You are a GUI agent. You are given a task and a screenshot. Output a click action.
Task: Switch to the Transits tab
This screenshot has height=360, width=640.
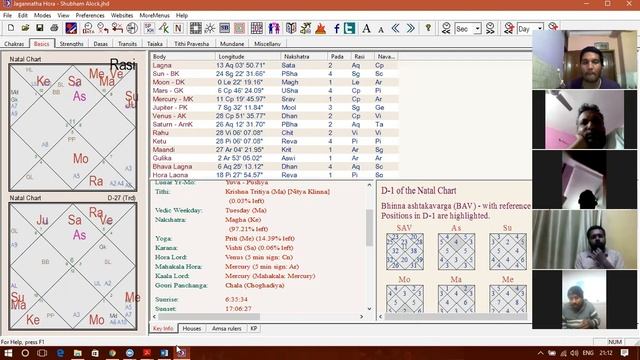tap(127, 44)
